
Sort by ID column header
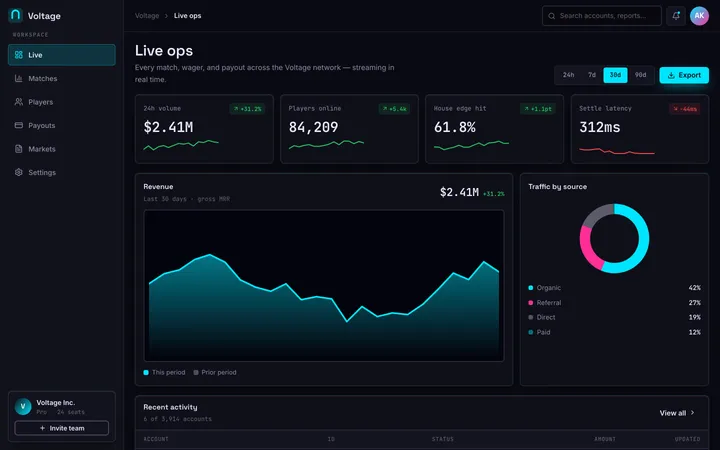point(331,439)
